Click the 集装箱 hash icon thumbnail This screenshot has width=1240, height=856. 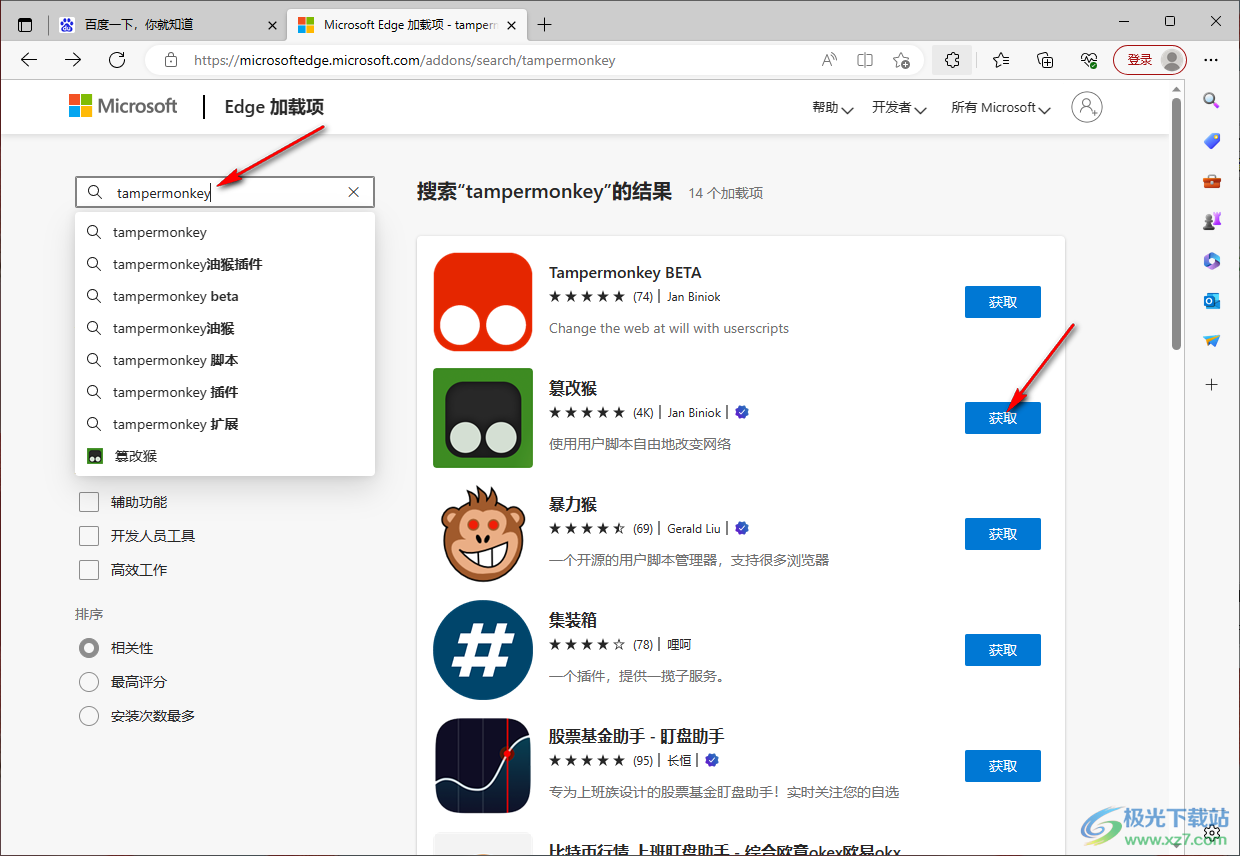coord(483,650)
